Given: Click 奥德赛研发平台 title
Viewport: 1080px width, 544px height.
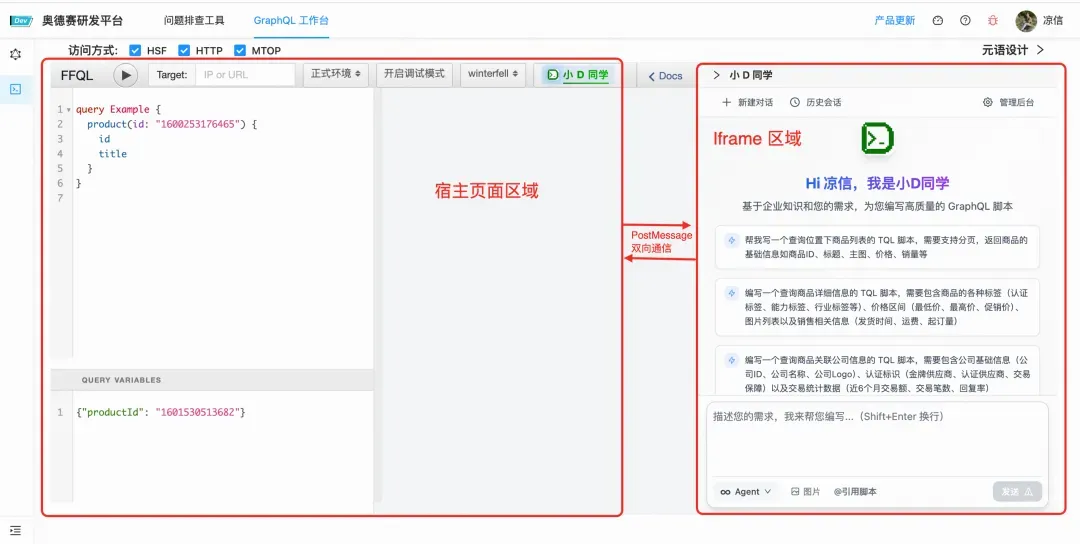Looking at the screenshot, I should 83,21.
